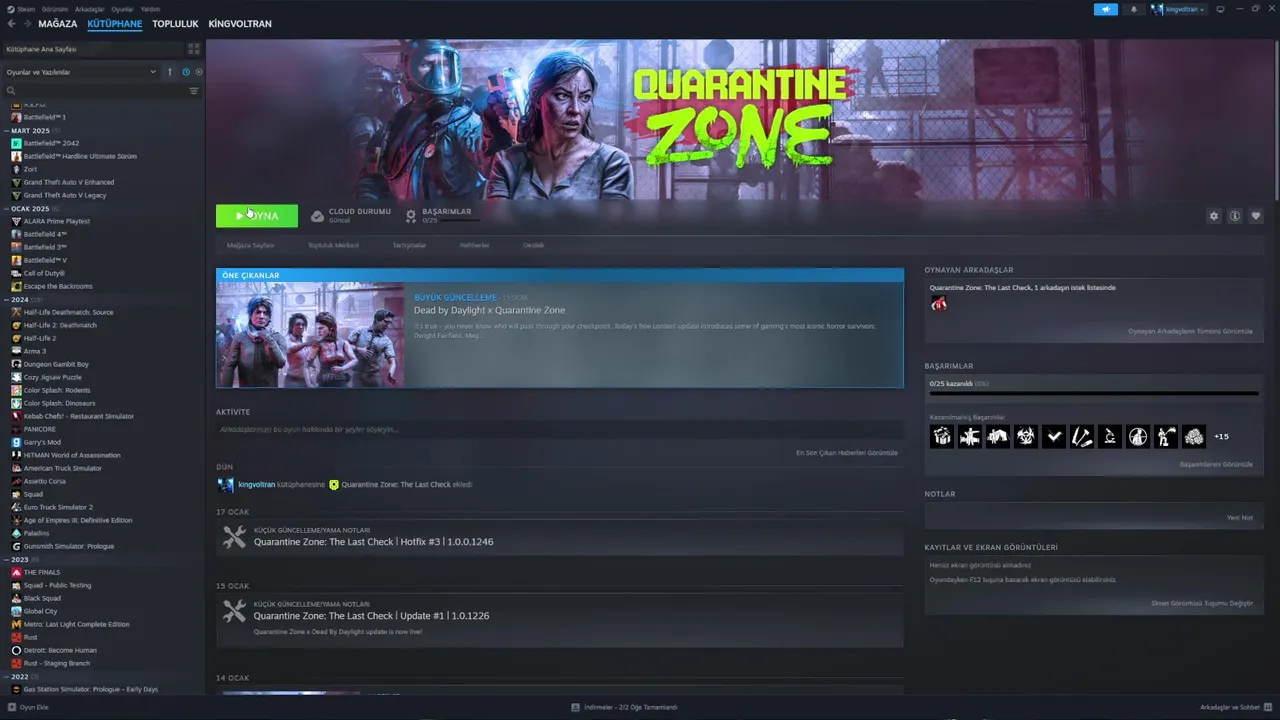Open the Cloud Durumu status icon
Viewport: 1280px width, 720px height.
317,216
